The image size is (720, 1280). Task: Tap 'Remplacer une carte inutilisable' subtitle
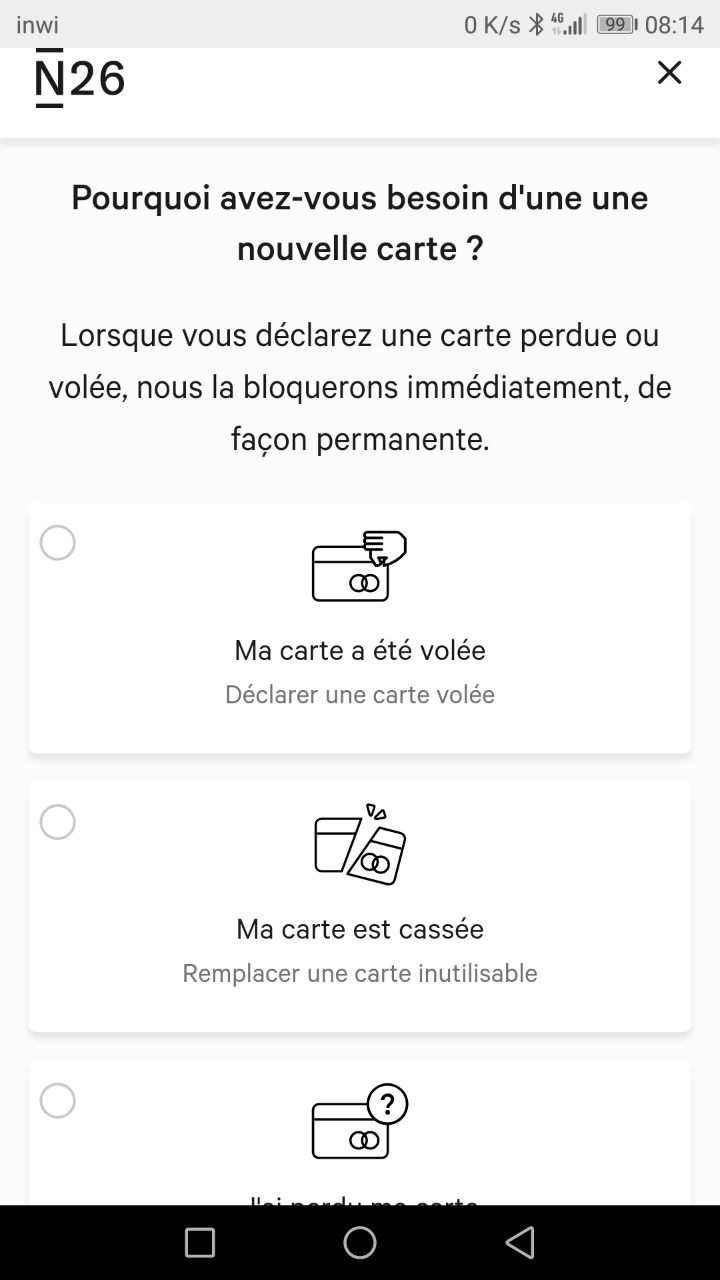(360, 973)
